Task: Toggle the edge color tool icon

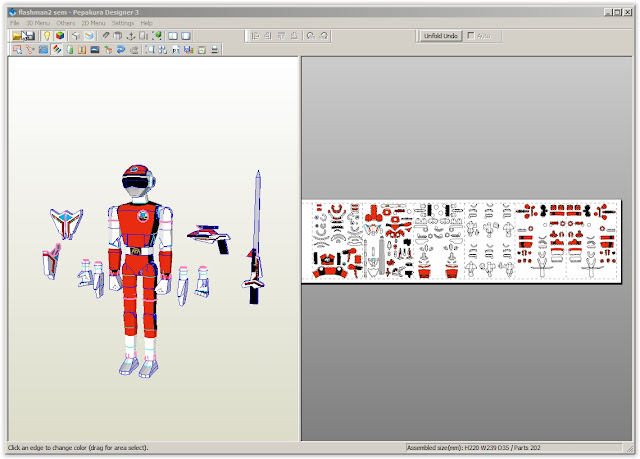Action: coord(57,50)
